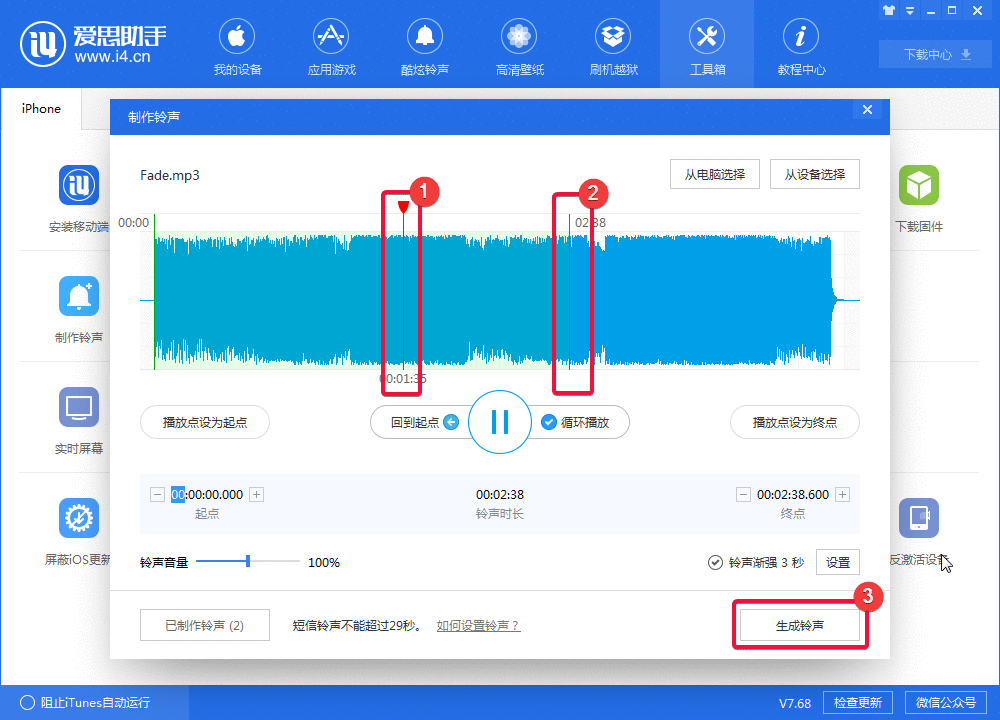This screenshot has width=1000, height=720.
Task: Click 从电脑选择 to pick a local file
Action: [714, 173]
